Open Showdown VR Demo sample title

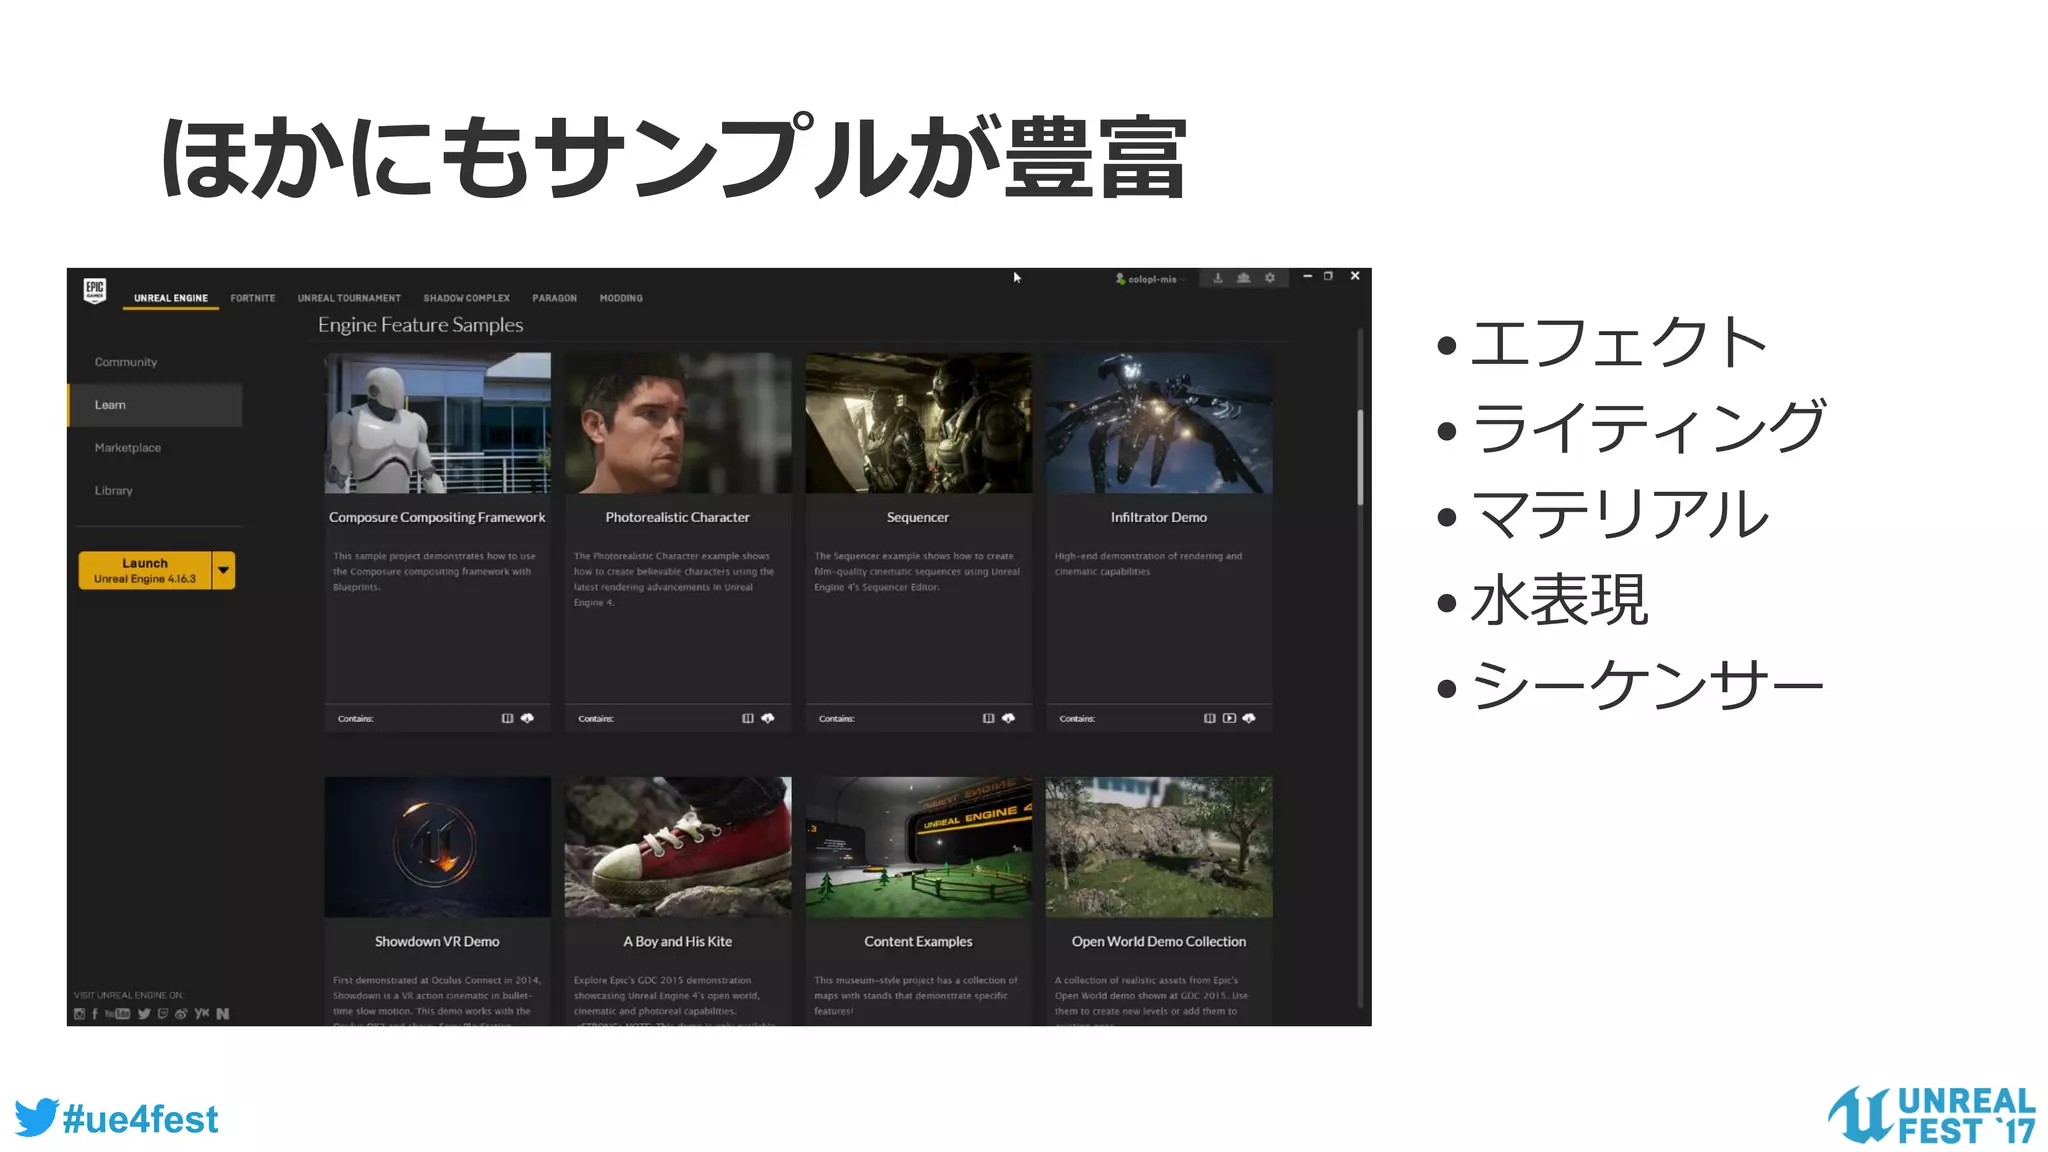(437, 942)
